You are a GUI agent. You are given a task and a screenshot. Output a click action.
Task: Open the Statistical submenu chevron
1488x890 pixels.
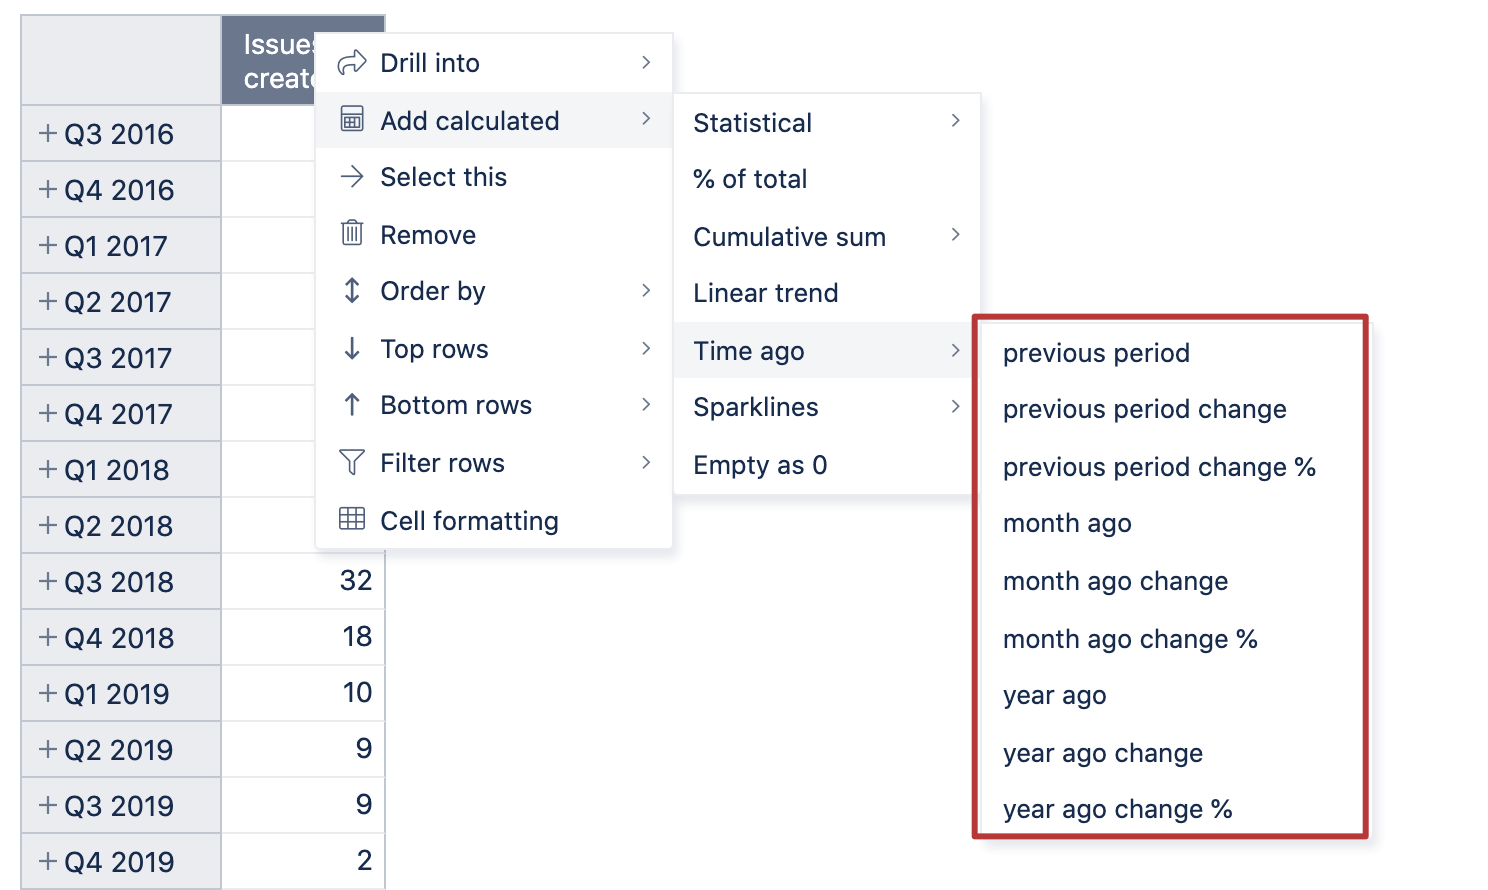click(955, 121)
